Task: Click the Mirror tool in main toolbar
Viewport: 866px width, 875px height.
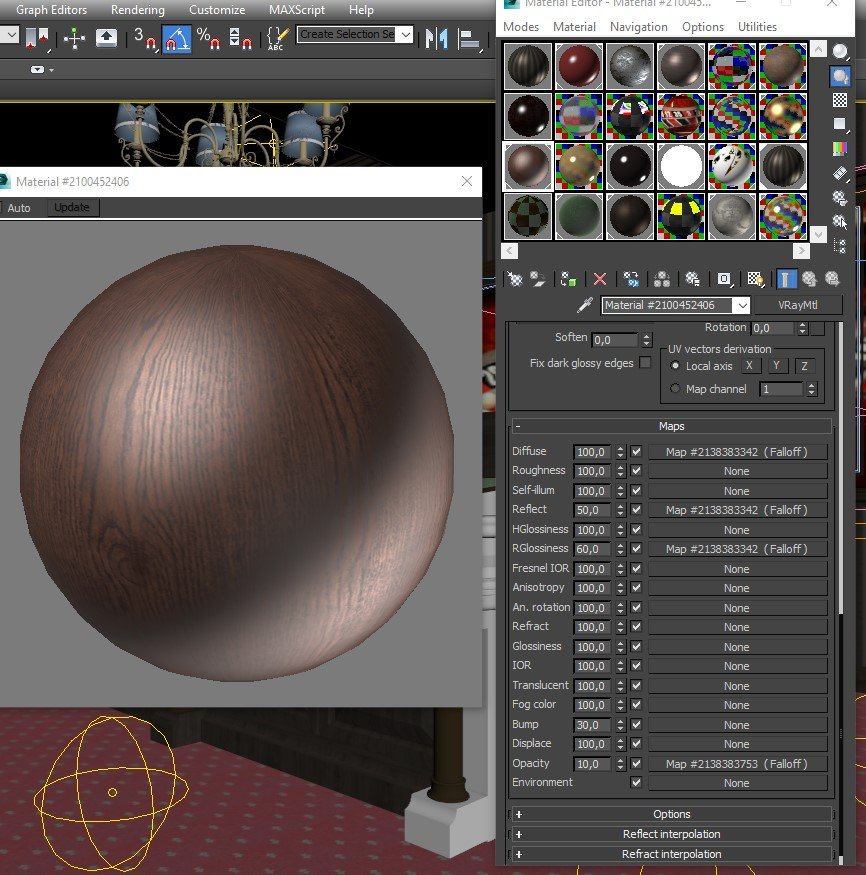Action: tap(435, 39)
